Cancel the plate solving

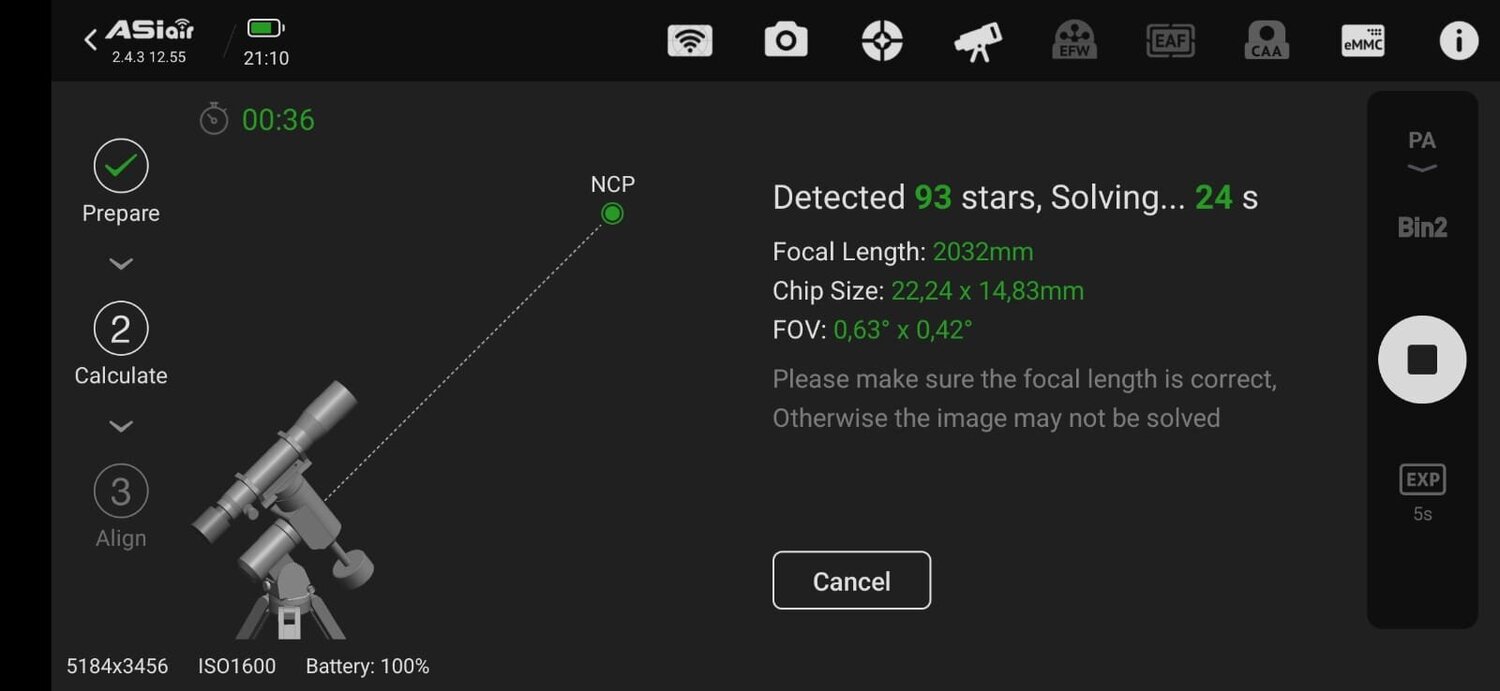[x=851, y=580]
